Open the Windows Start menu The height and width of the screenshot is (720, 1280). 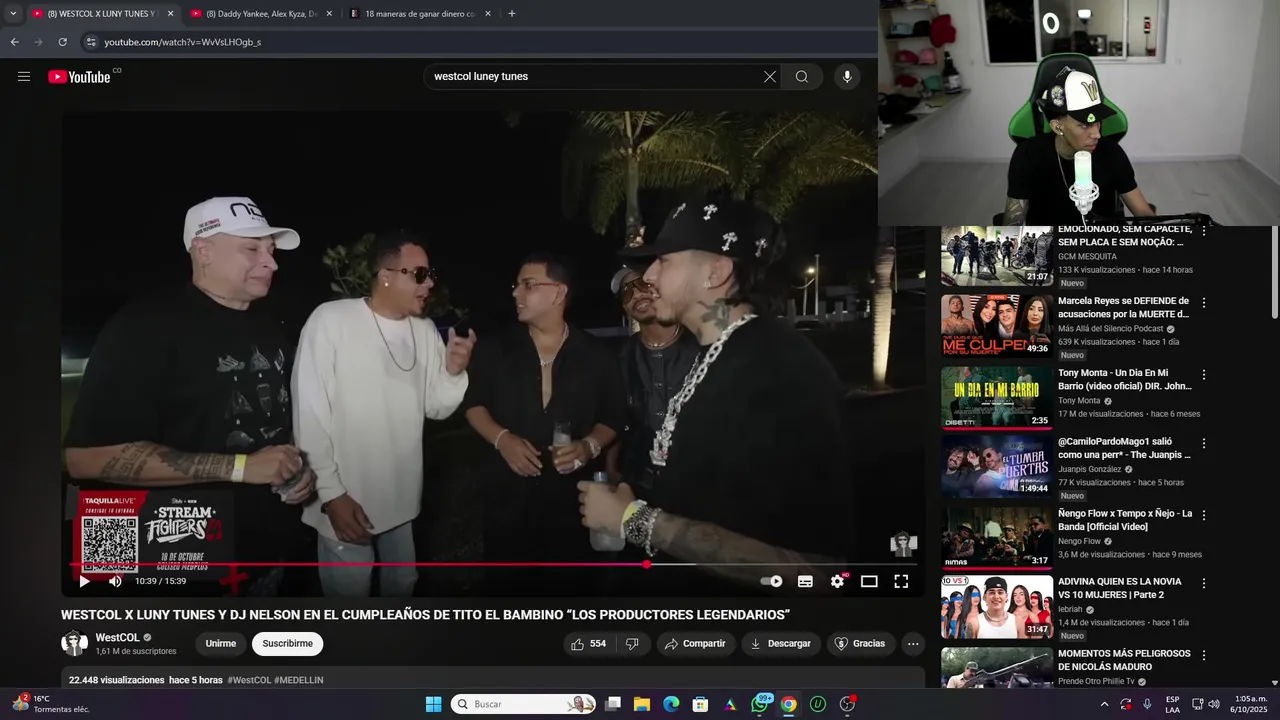(x=433, y=704)
